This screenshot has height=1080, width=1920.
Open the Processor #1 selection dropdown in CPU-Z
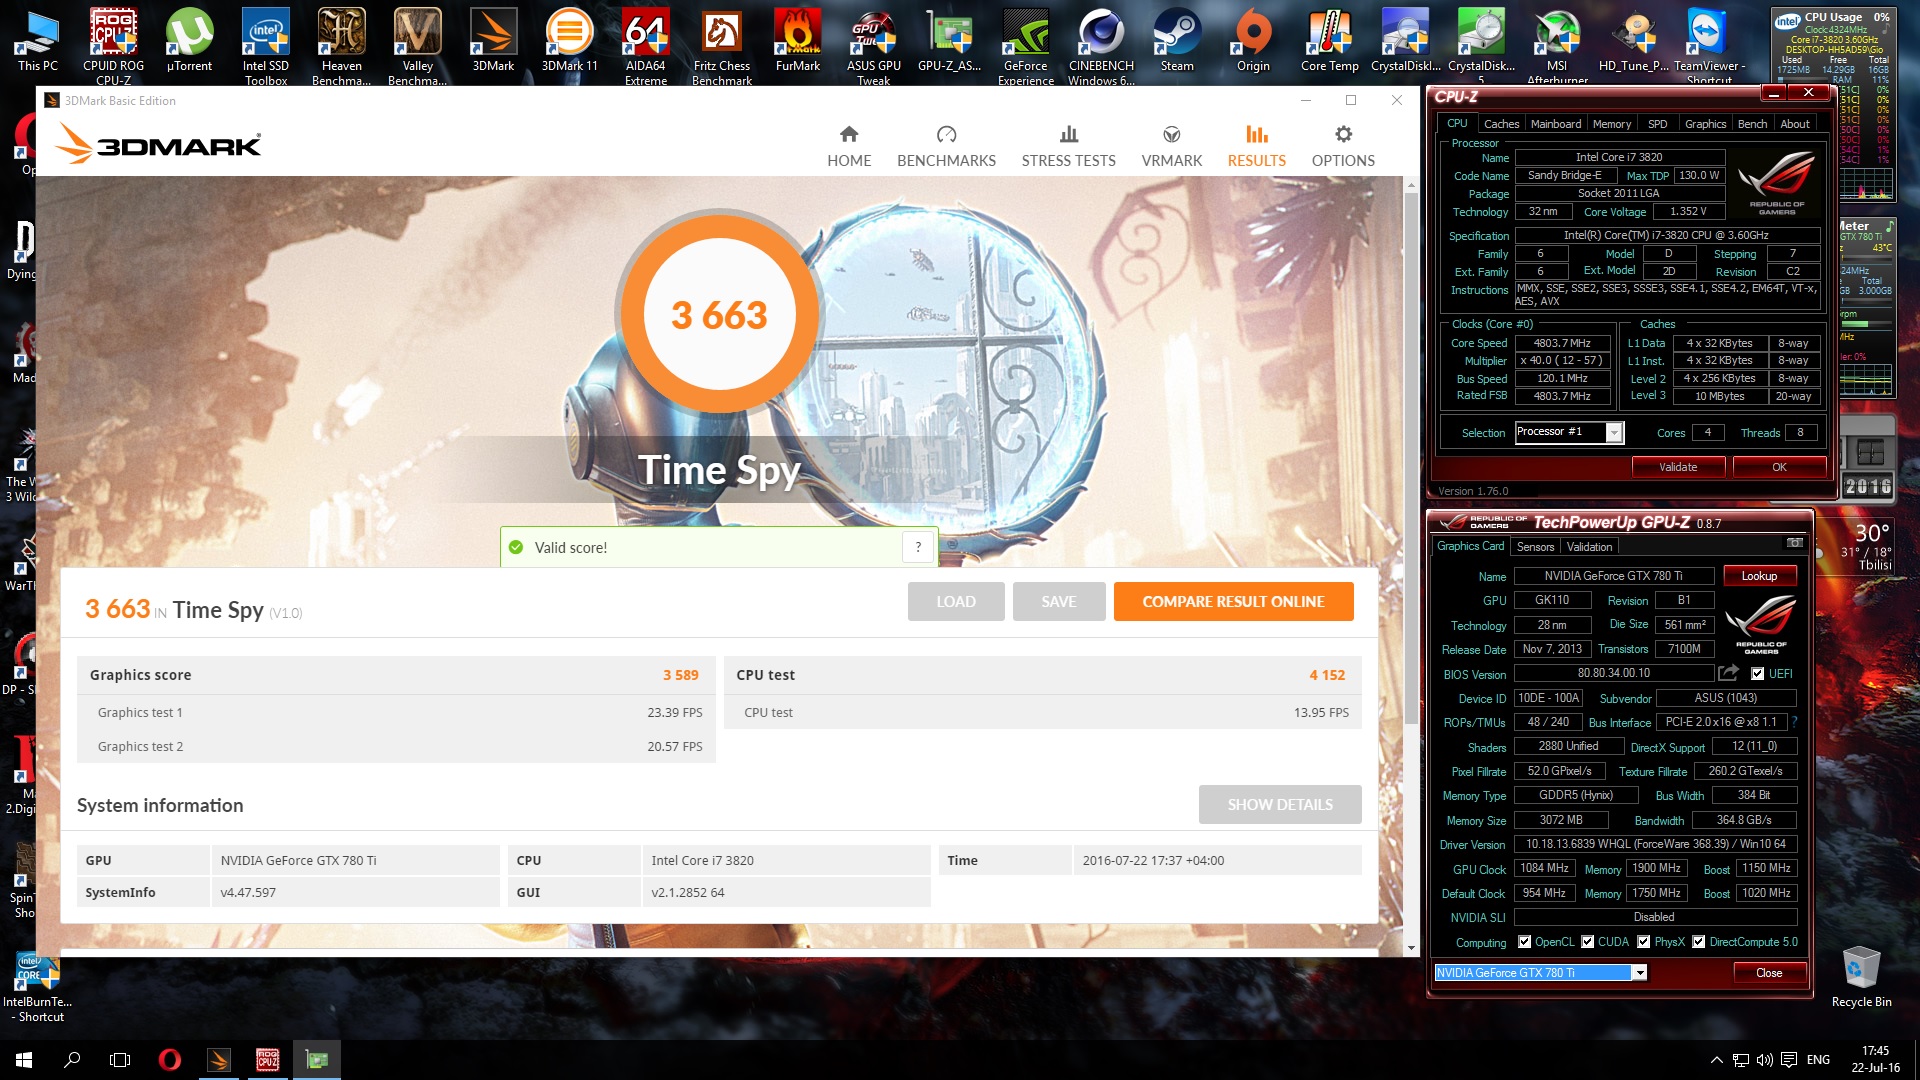click(1612, 432)
